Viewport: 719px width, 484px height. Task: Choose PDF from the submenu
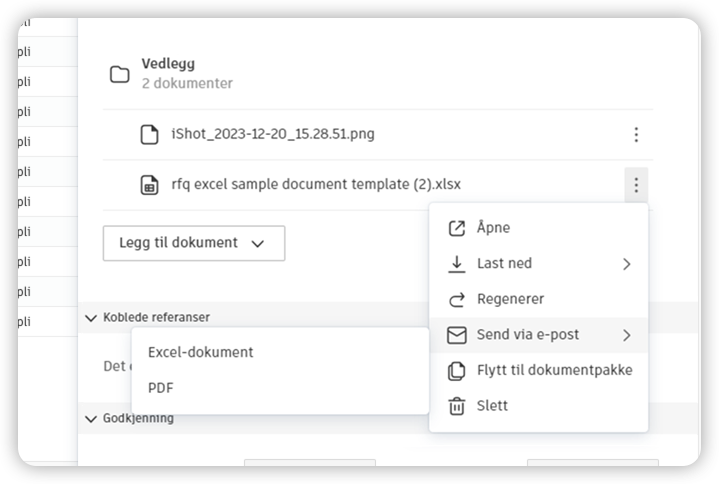click(161, 387)
